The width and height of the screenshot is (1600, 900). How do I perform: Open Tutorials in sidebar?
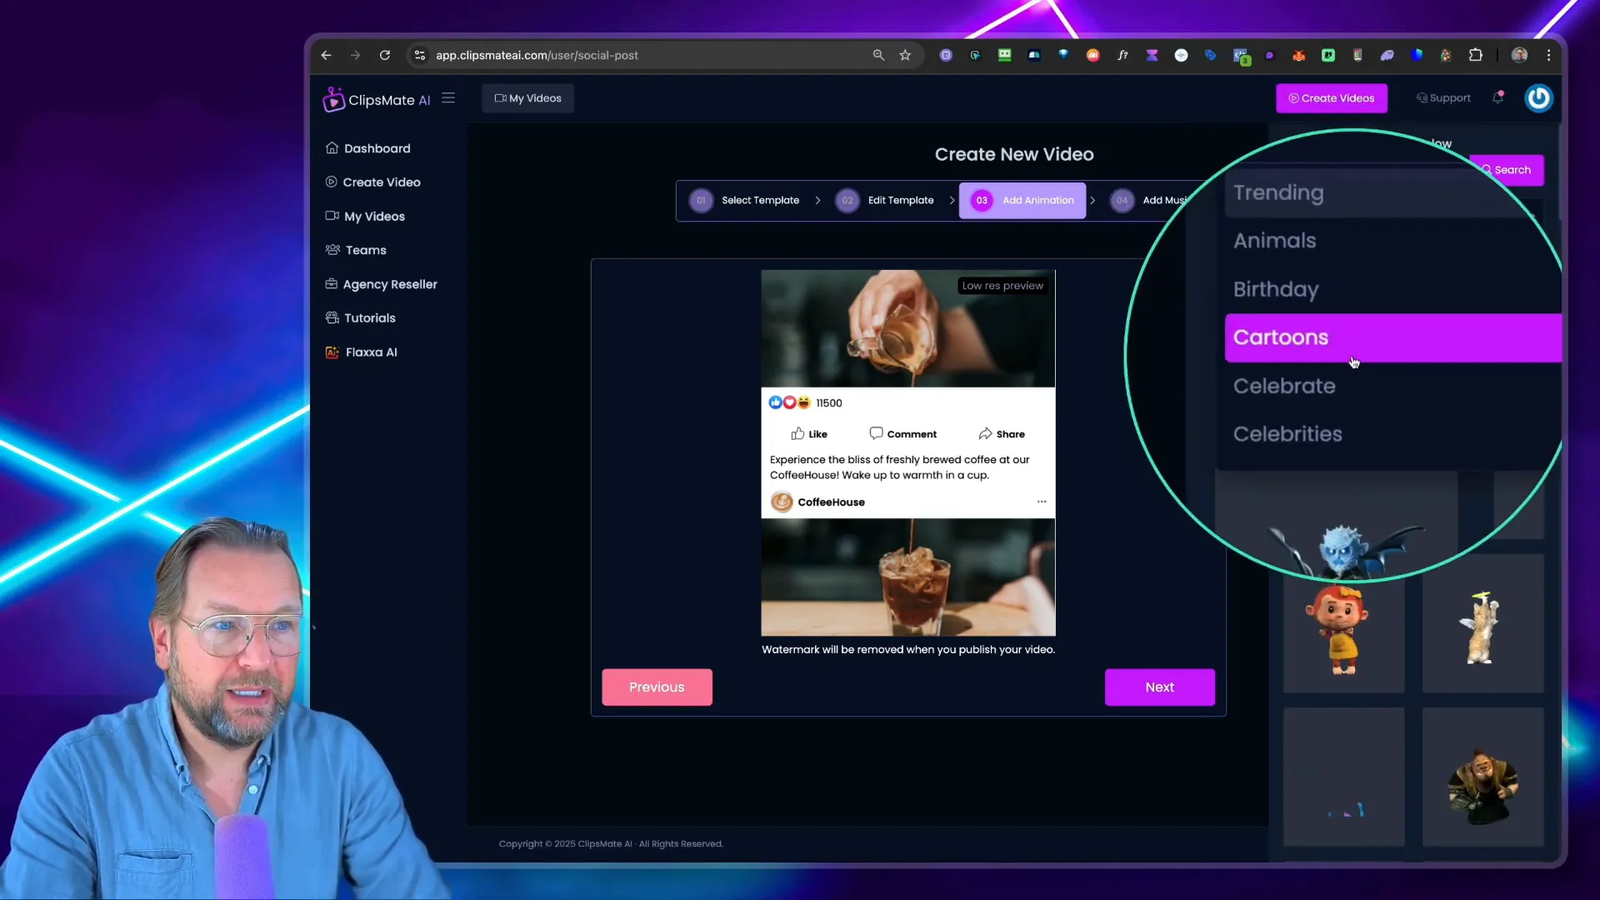point(360,318)
